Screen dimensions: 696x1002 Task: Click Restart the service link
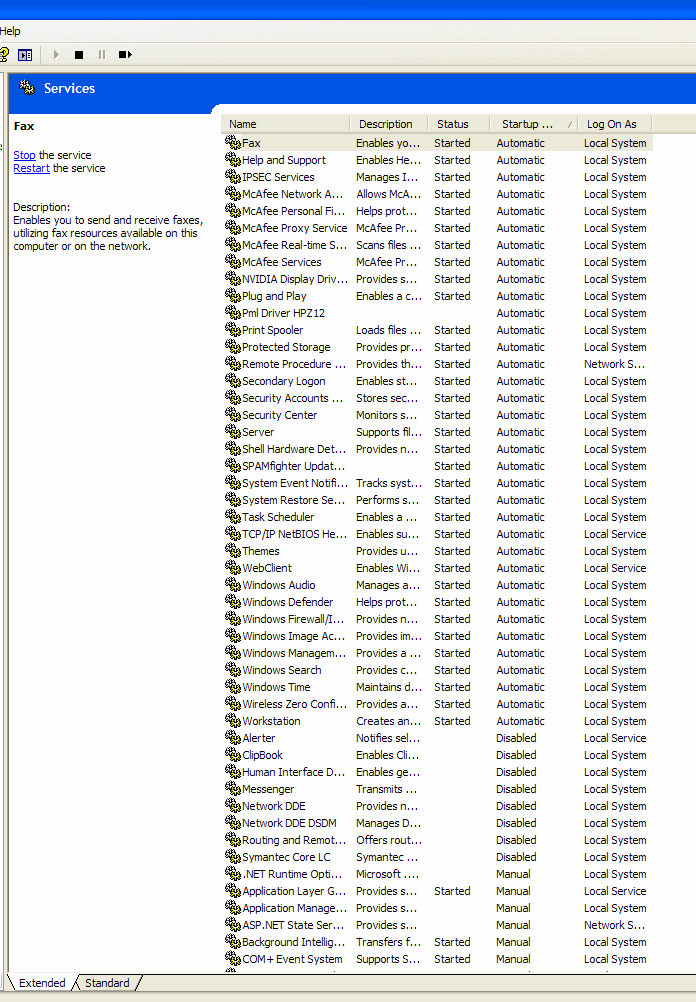(x=31, y=168)
